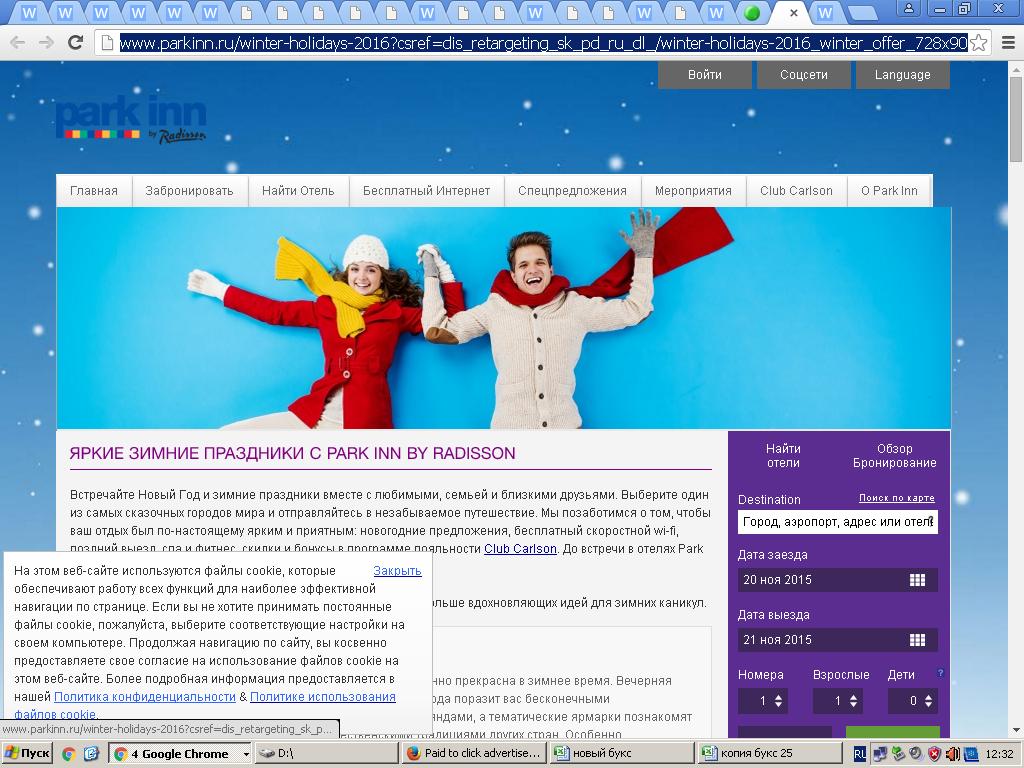Close the active browser tab
This screenshot has height=768, width=1024.
tap(793, 12)
